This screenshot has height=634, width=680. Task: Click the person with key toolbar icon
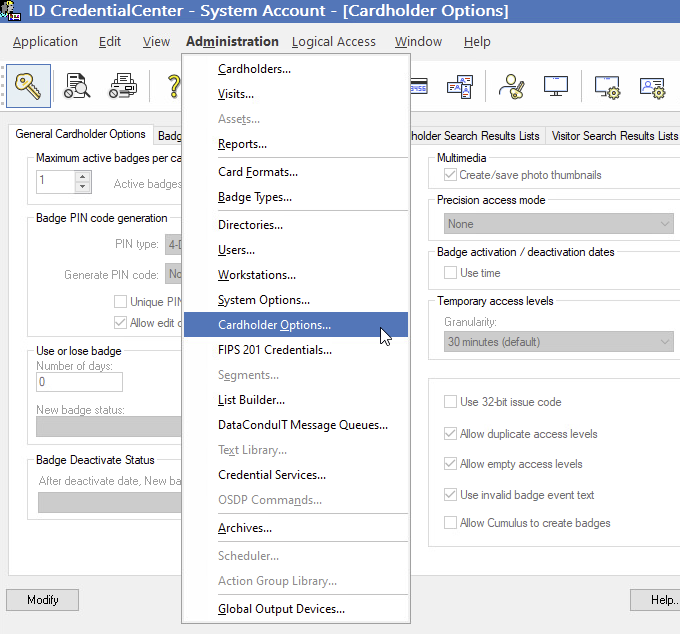pyautogui.click(x=512, y=86)
